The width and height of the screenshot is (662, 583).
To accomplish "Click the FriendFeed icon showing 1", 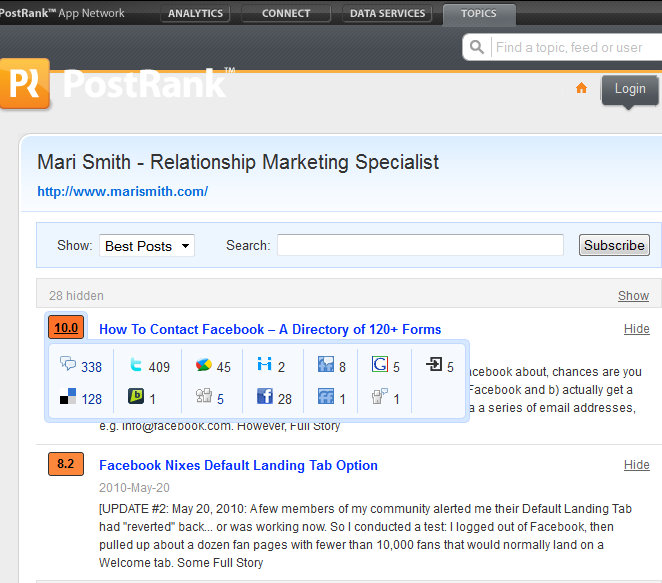I will click(x=326, y=396).
